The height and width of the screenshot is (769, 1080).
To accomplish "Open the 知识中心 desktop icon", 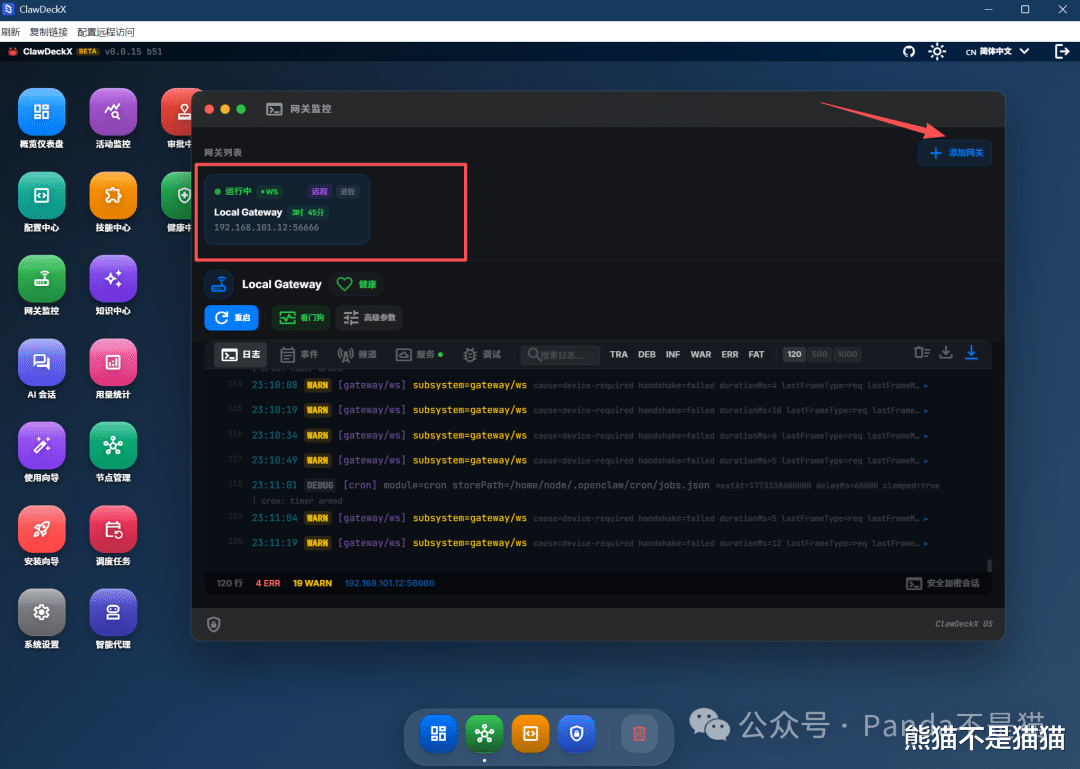I will pos(113,279).
